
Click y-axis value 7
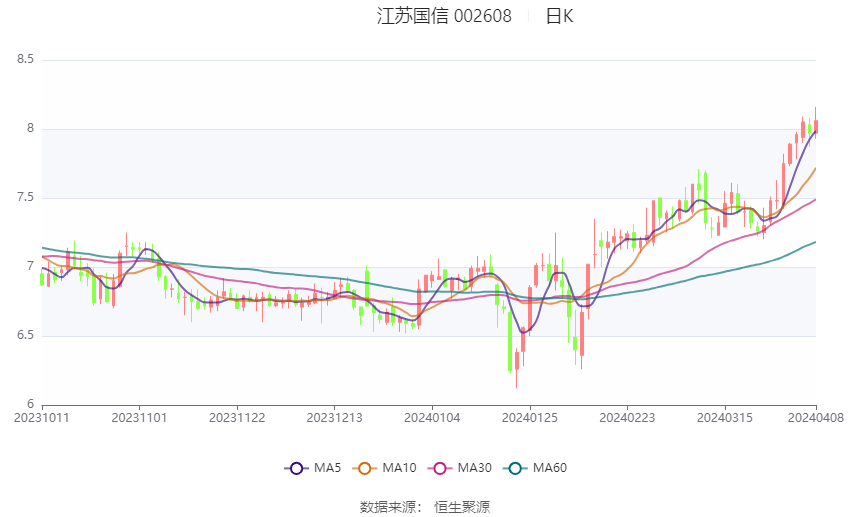tap(30, 266)
